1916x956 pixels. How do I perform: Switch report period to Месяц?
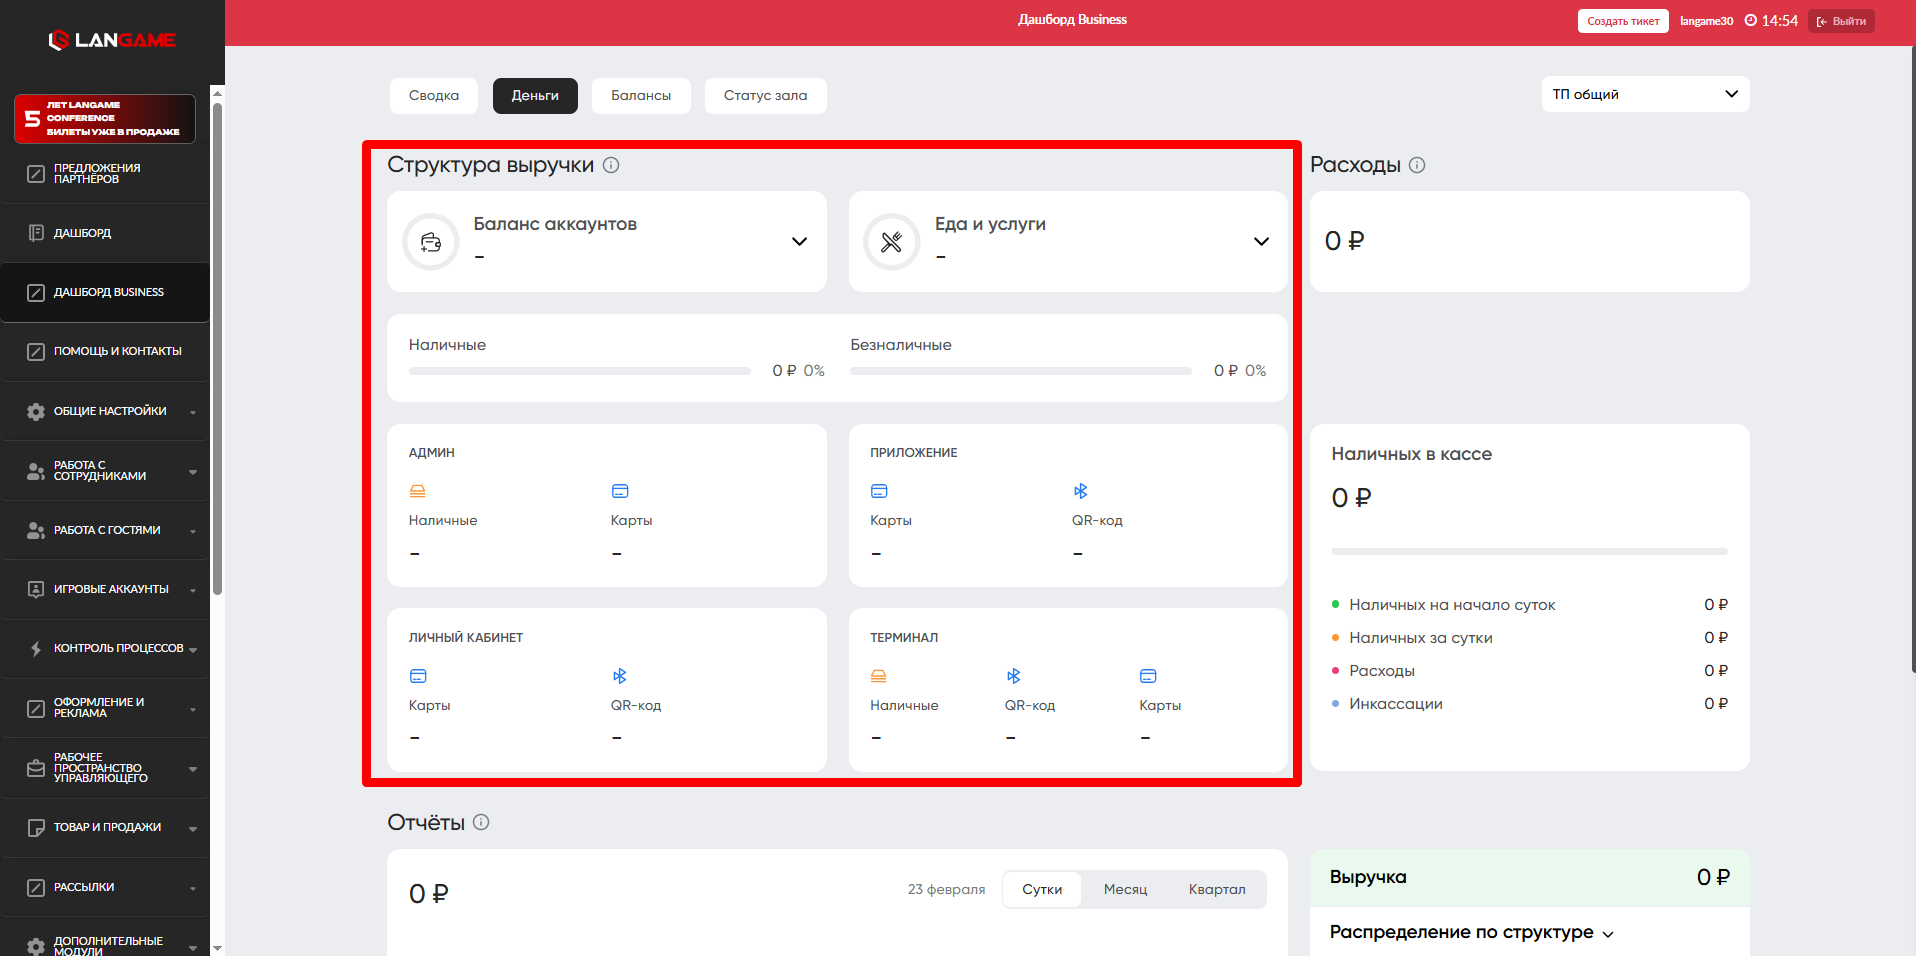(x=1125, y=889)
